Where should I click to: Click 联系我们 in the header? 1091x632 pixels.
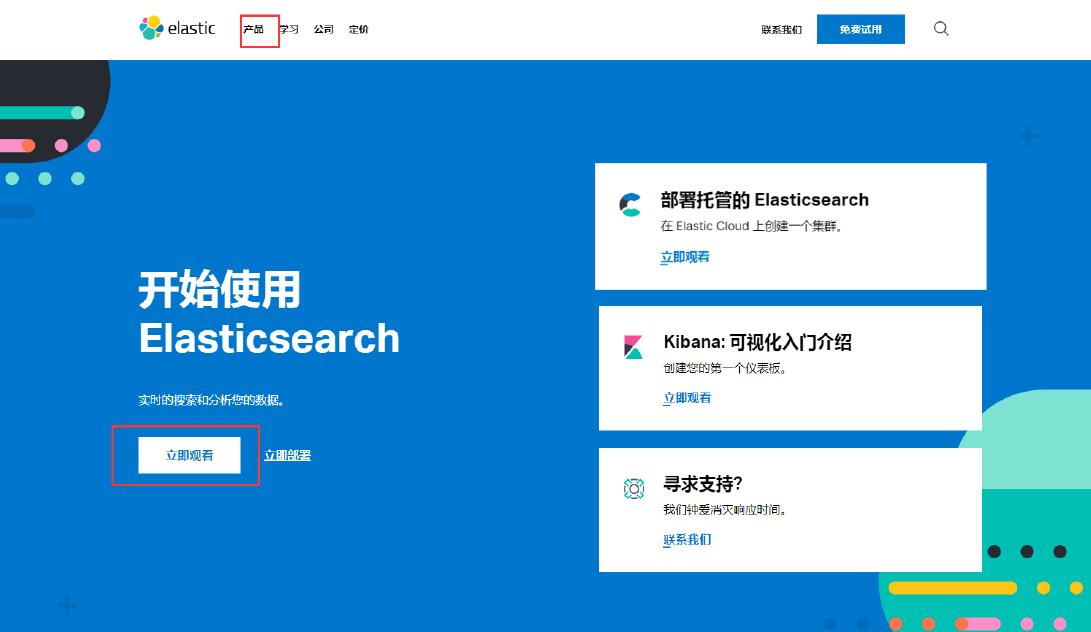781,30
